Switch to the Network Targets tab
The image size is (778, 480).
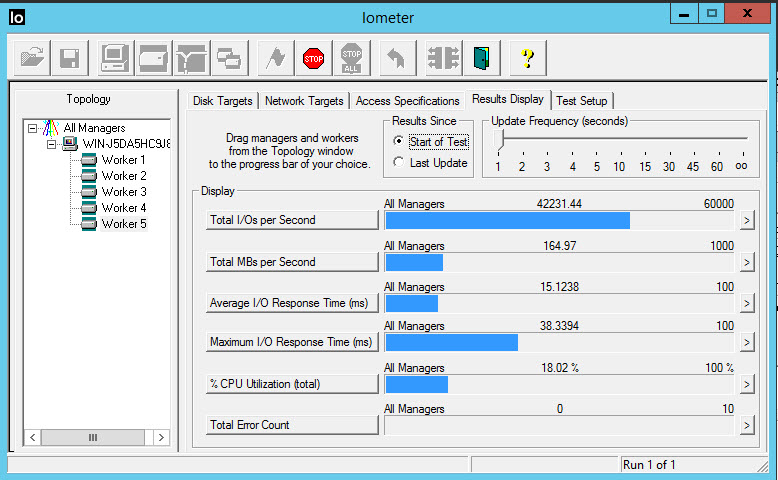tap(304, 101)
